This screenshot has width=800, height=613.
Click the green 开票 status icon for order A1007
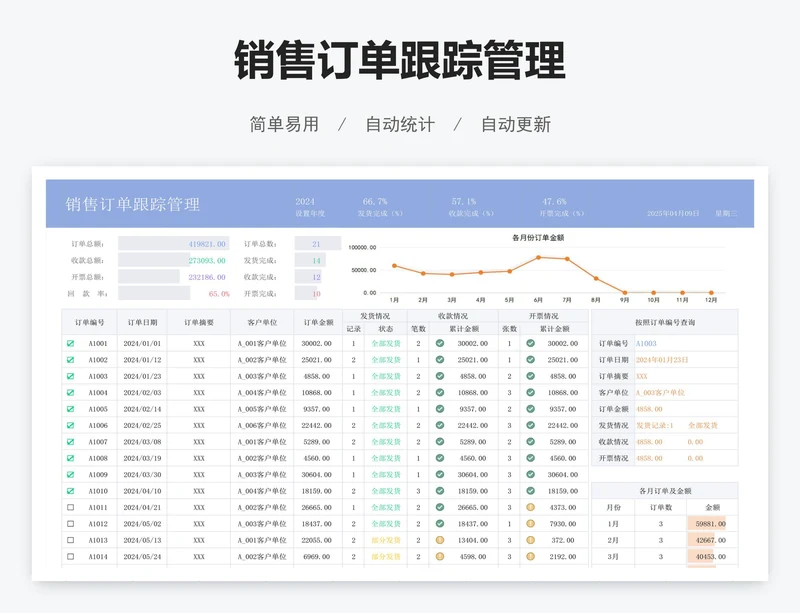point(531,442)
